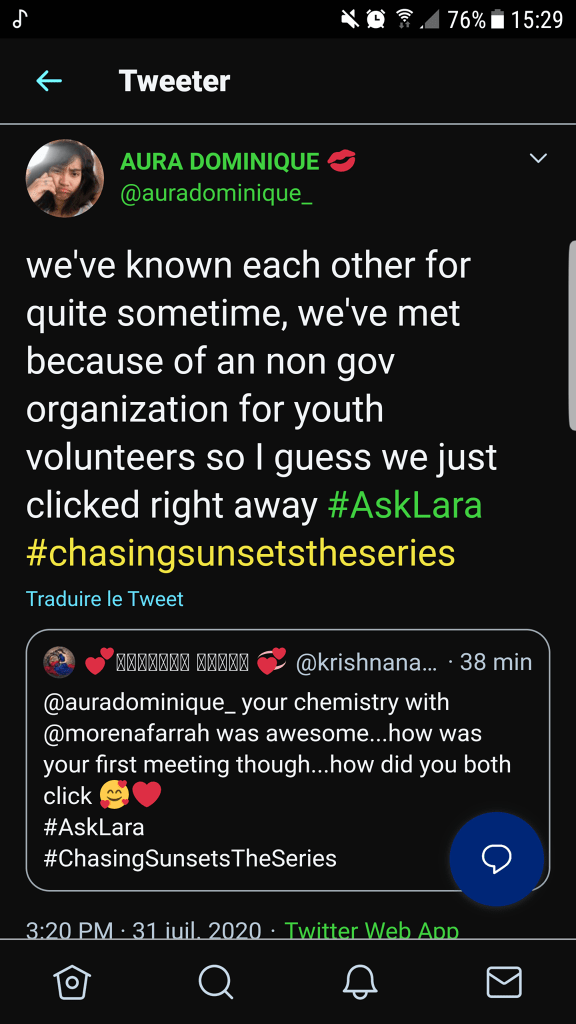Tap the battery 76% status indicator

475,20
